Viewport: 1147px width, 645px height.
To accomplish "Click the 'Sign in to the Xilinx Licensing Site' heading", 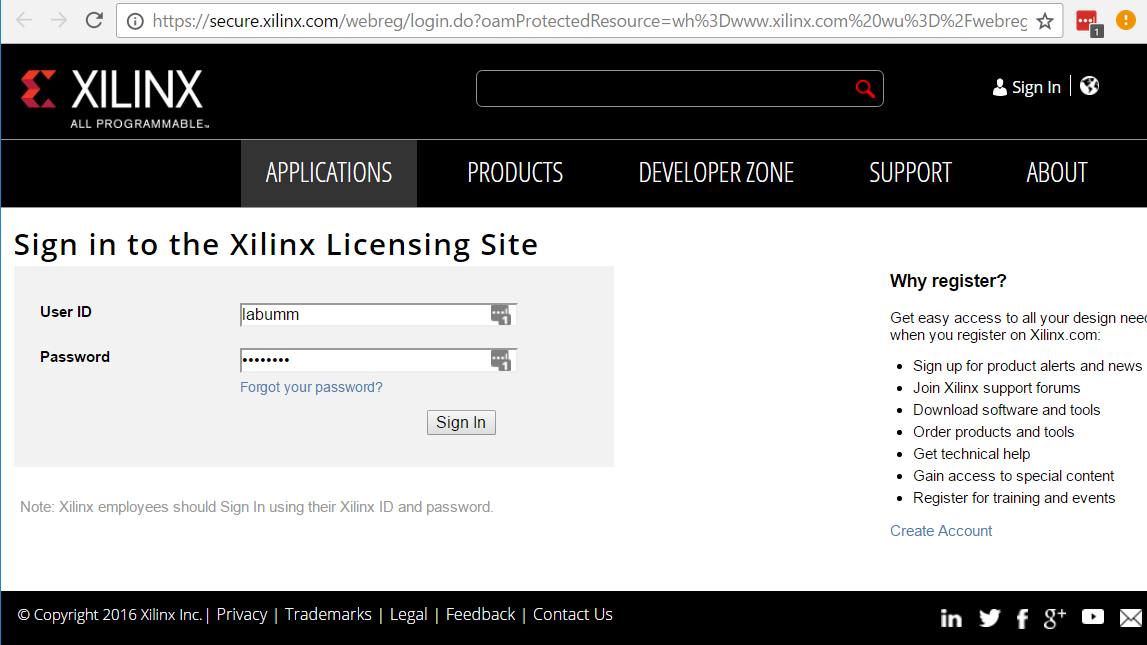I will point(276,244).
